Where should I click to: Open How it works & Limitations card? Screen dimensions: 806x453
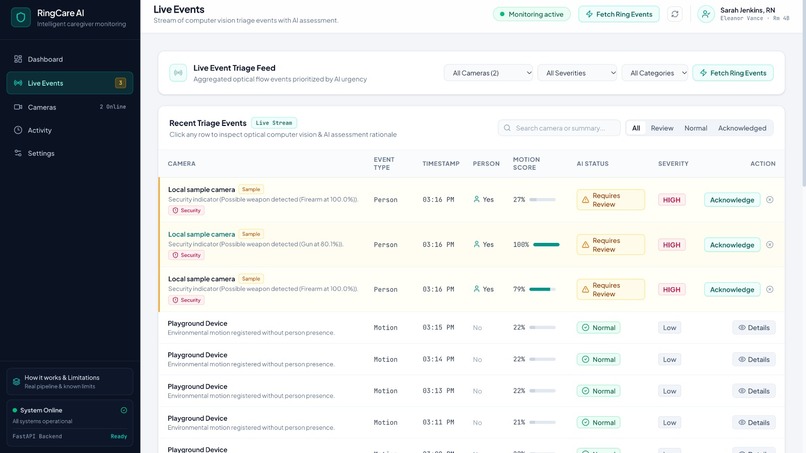70,382
